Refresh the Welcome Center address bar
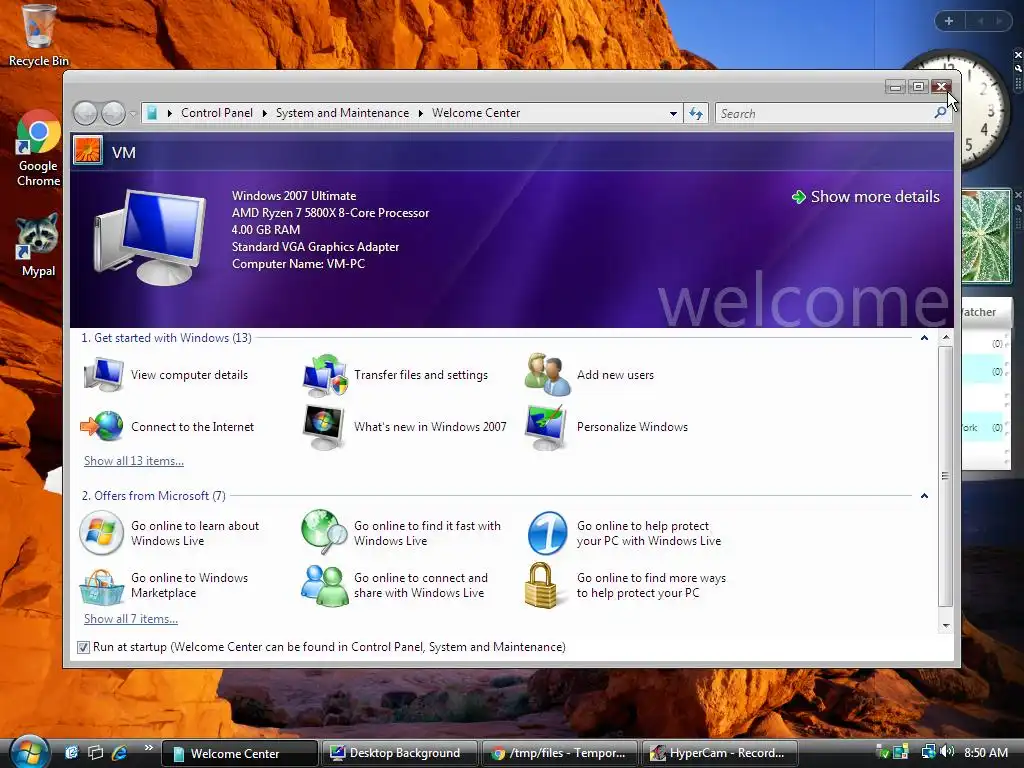Screen dimensions: 1024x768 click(696, 114)
